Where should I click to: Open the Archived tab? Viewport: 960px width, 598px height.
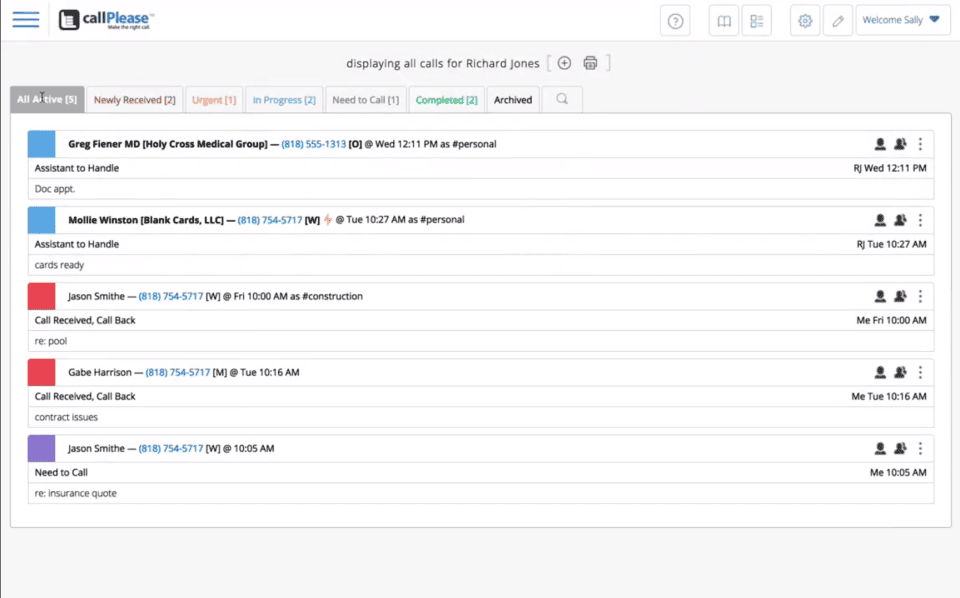(513, 100)
